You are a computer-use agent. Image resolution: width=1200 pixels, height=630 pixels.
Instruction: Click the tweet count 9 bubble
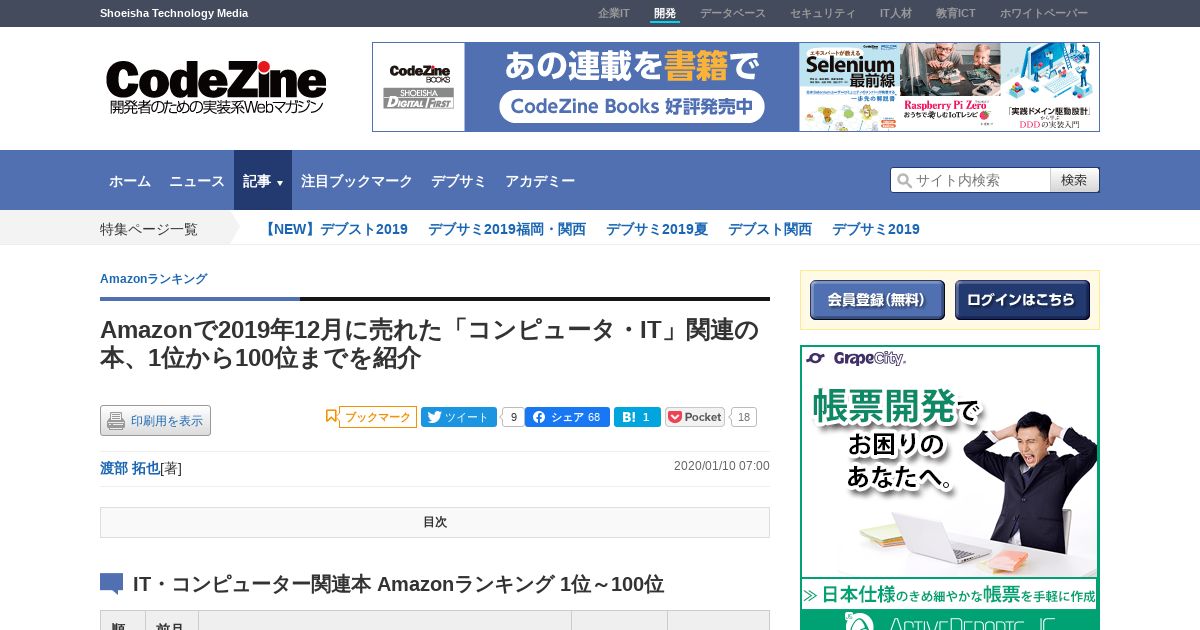pyautogui.click(x=513, y=417)
